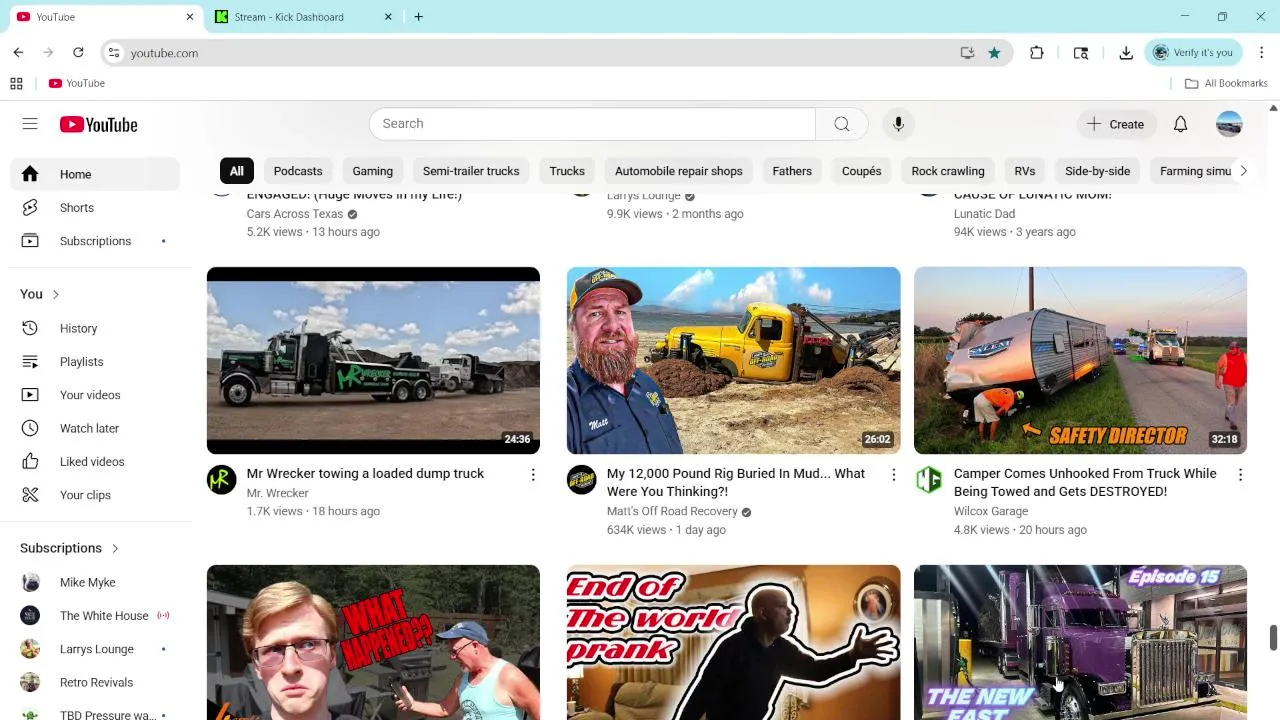The height and width of the screenshot is (720, 1280).
Task: Open Shorts from the sidebar
Action: [x=95, y=207]
